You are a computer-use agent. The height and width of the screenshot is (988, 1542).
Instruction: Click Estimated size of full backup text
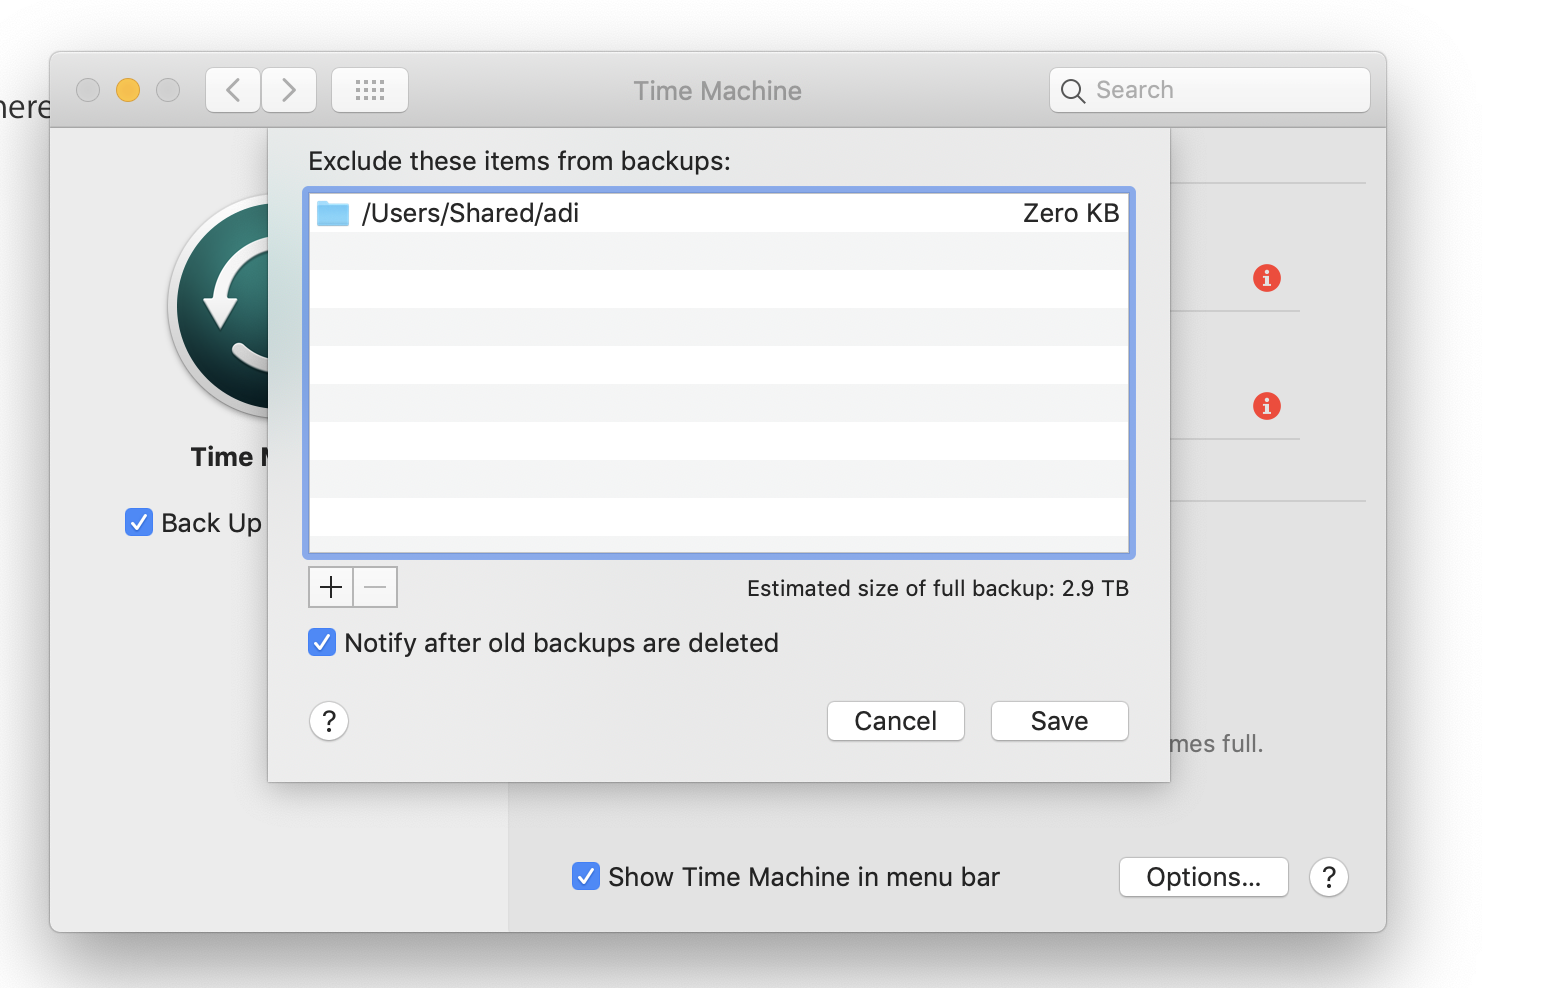pyautogui.click(x=938, y=588)
